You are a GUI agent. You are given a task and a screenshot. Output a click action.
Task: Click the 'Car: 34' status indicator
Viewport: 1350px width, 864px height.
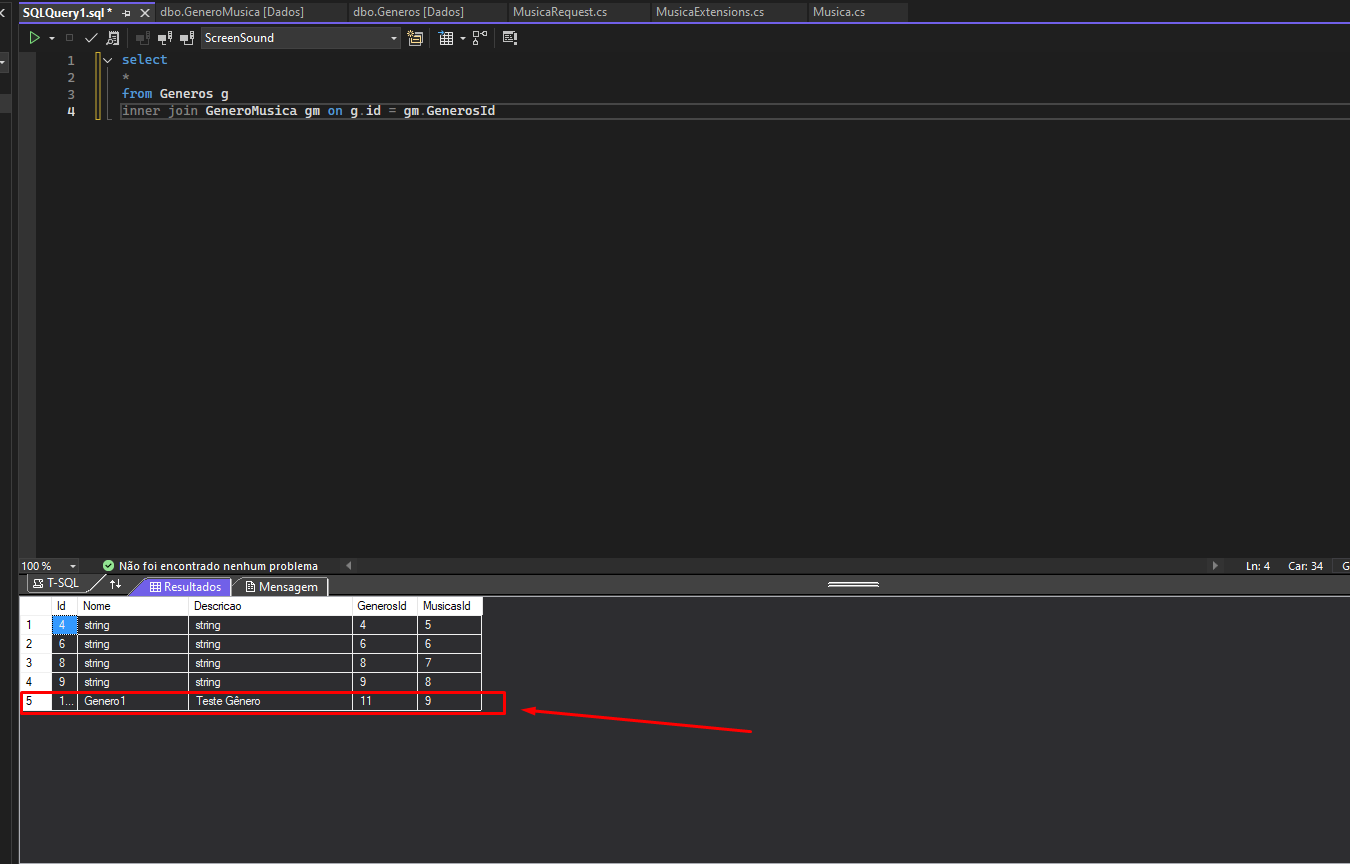click(1305, 566)
